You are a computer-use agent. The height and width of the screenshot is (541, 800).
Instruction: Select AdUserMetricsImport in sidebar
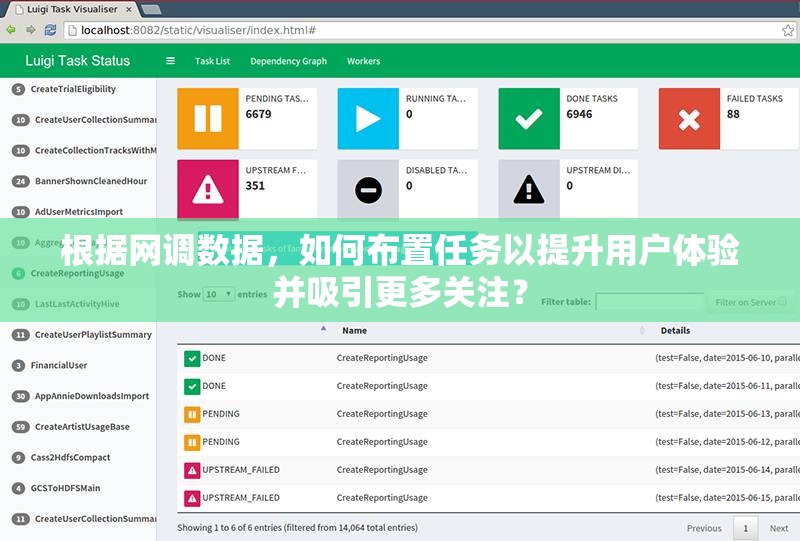click(x=79, y=212)
